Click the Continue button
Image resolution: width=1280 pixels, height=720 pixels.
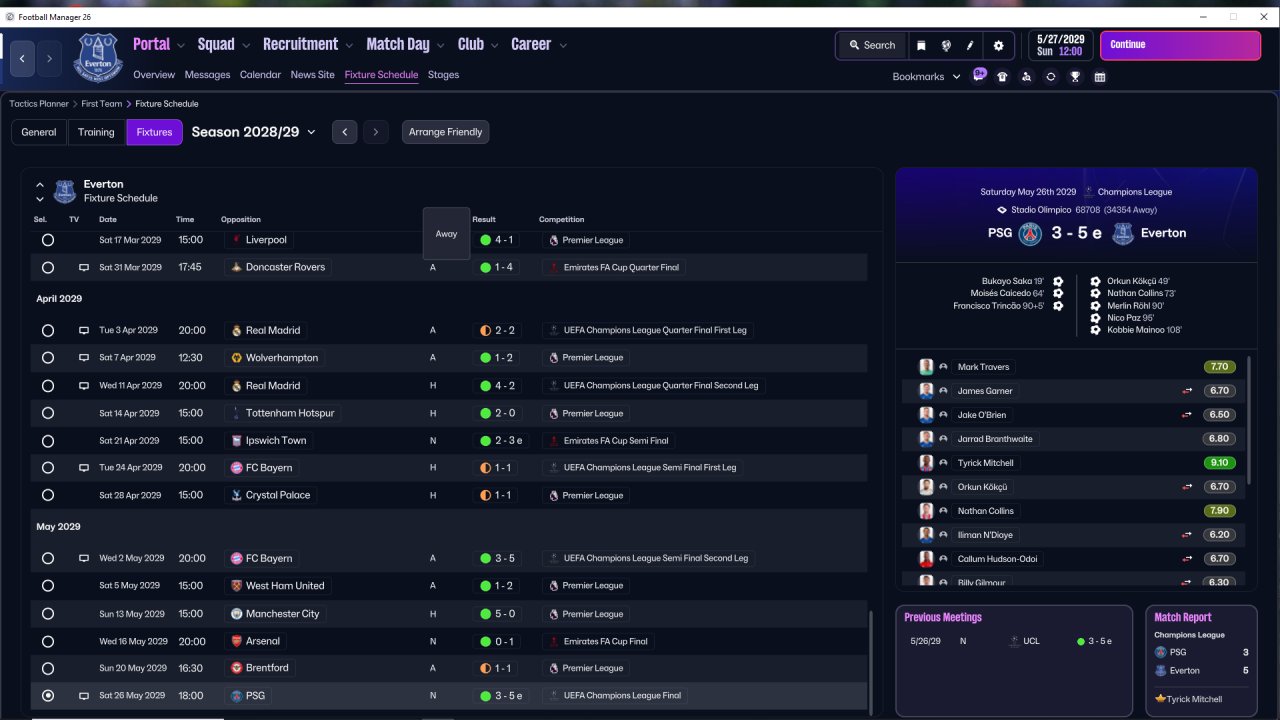click(x=1180, y=45)
